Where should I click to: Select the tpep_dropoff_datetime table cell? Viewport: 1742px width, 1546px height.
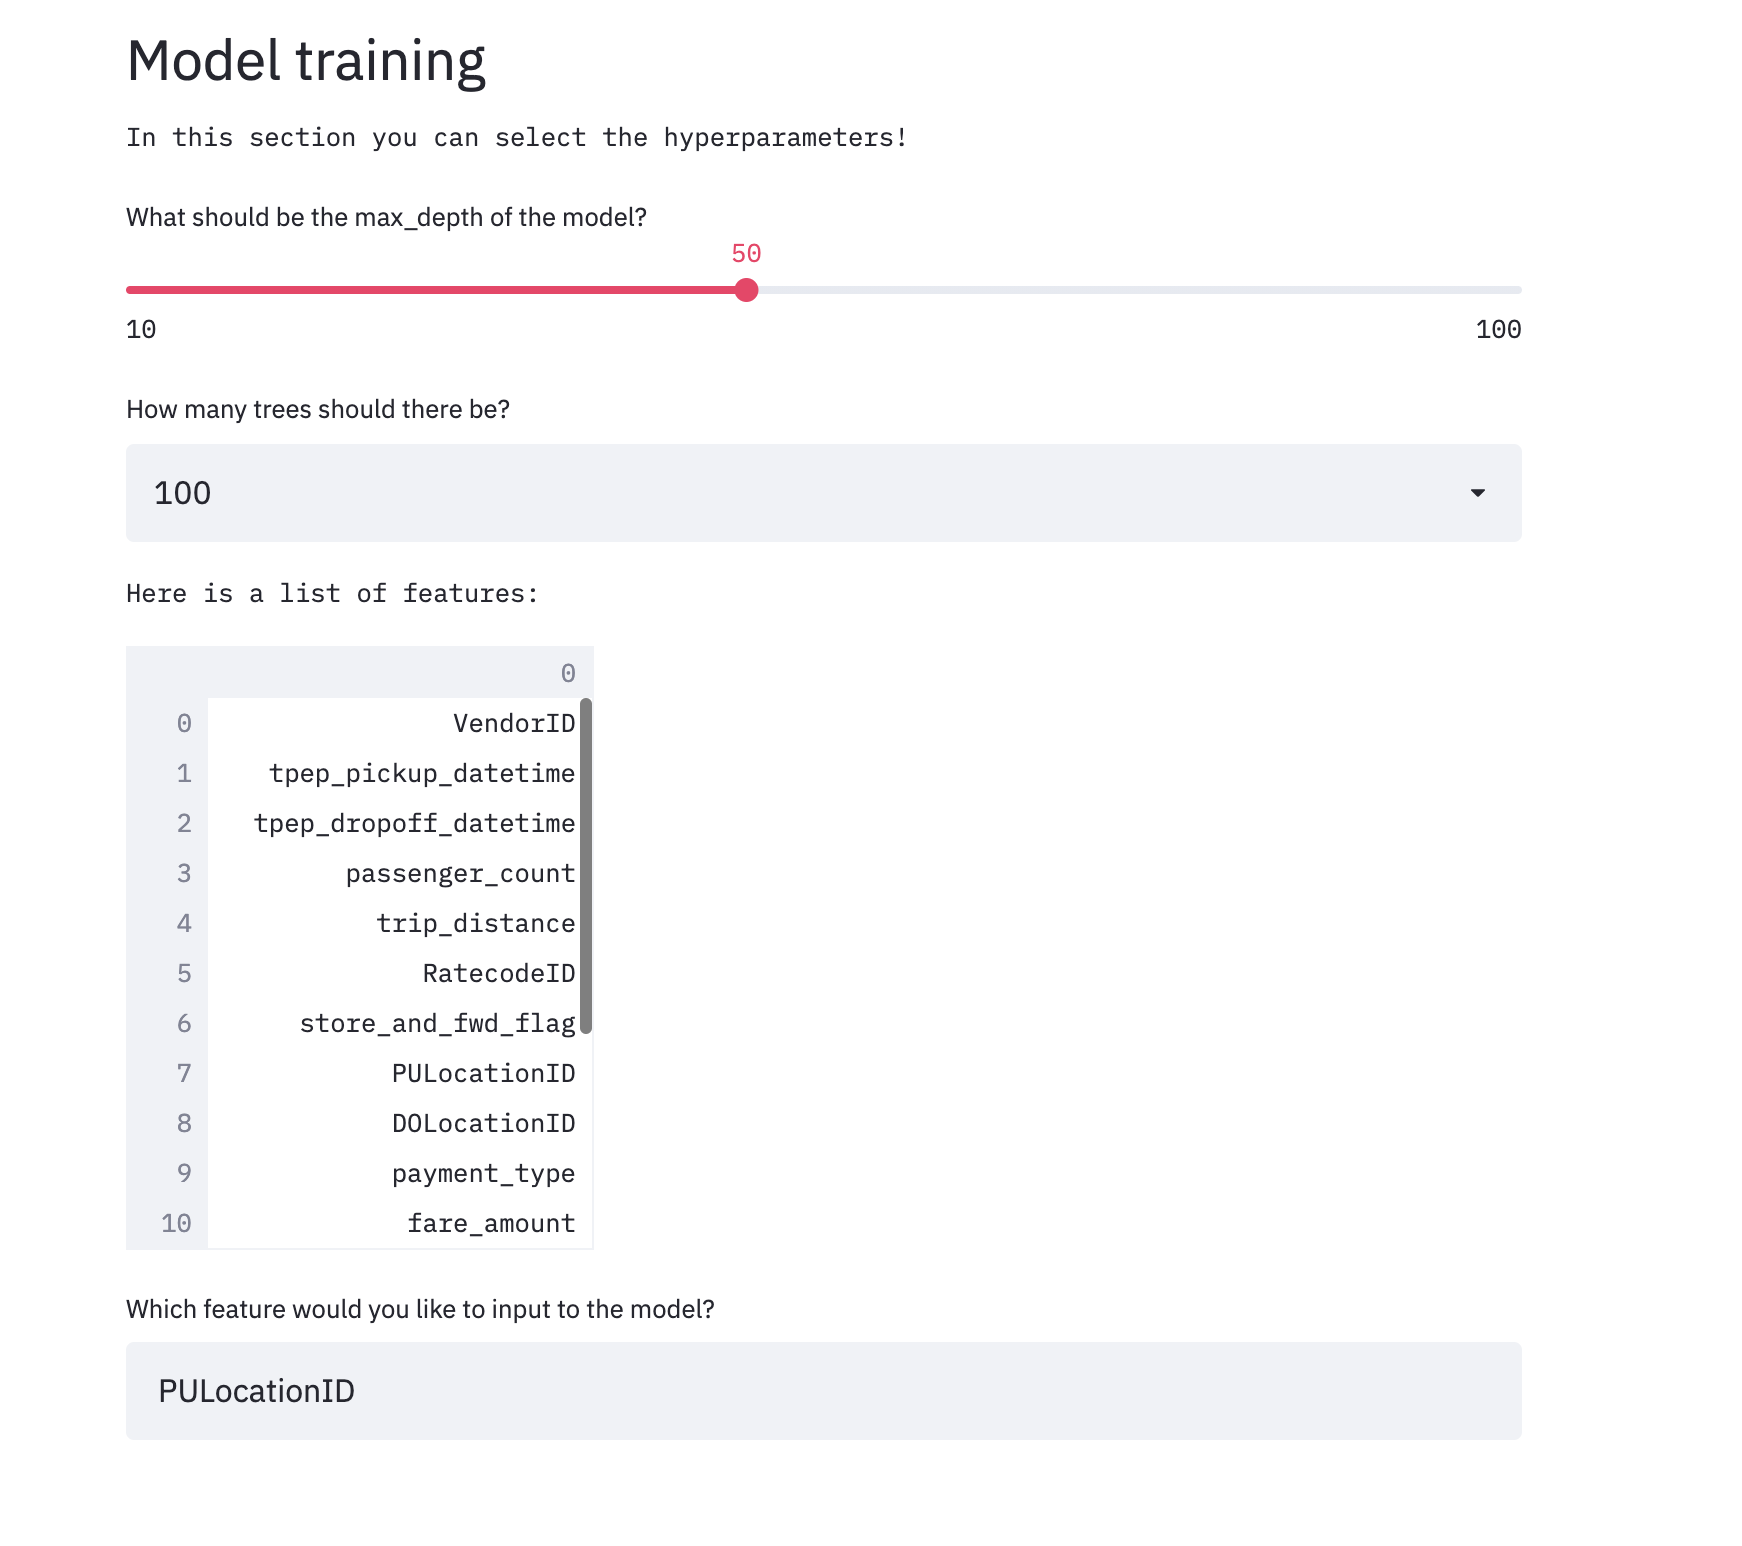click(414, 823)
